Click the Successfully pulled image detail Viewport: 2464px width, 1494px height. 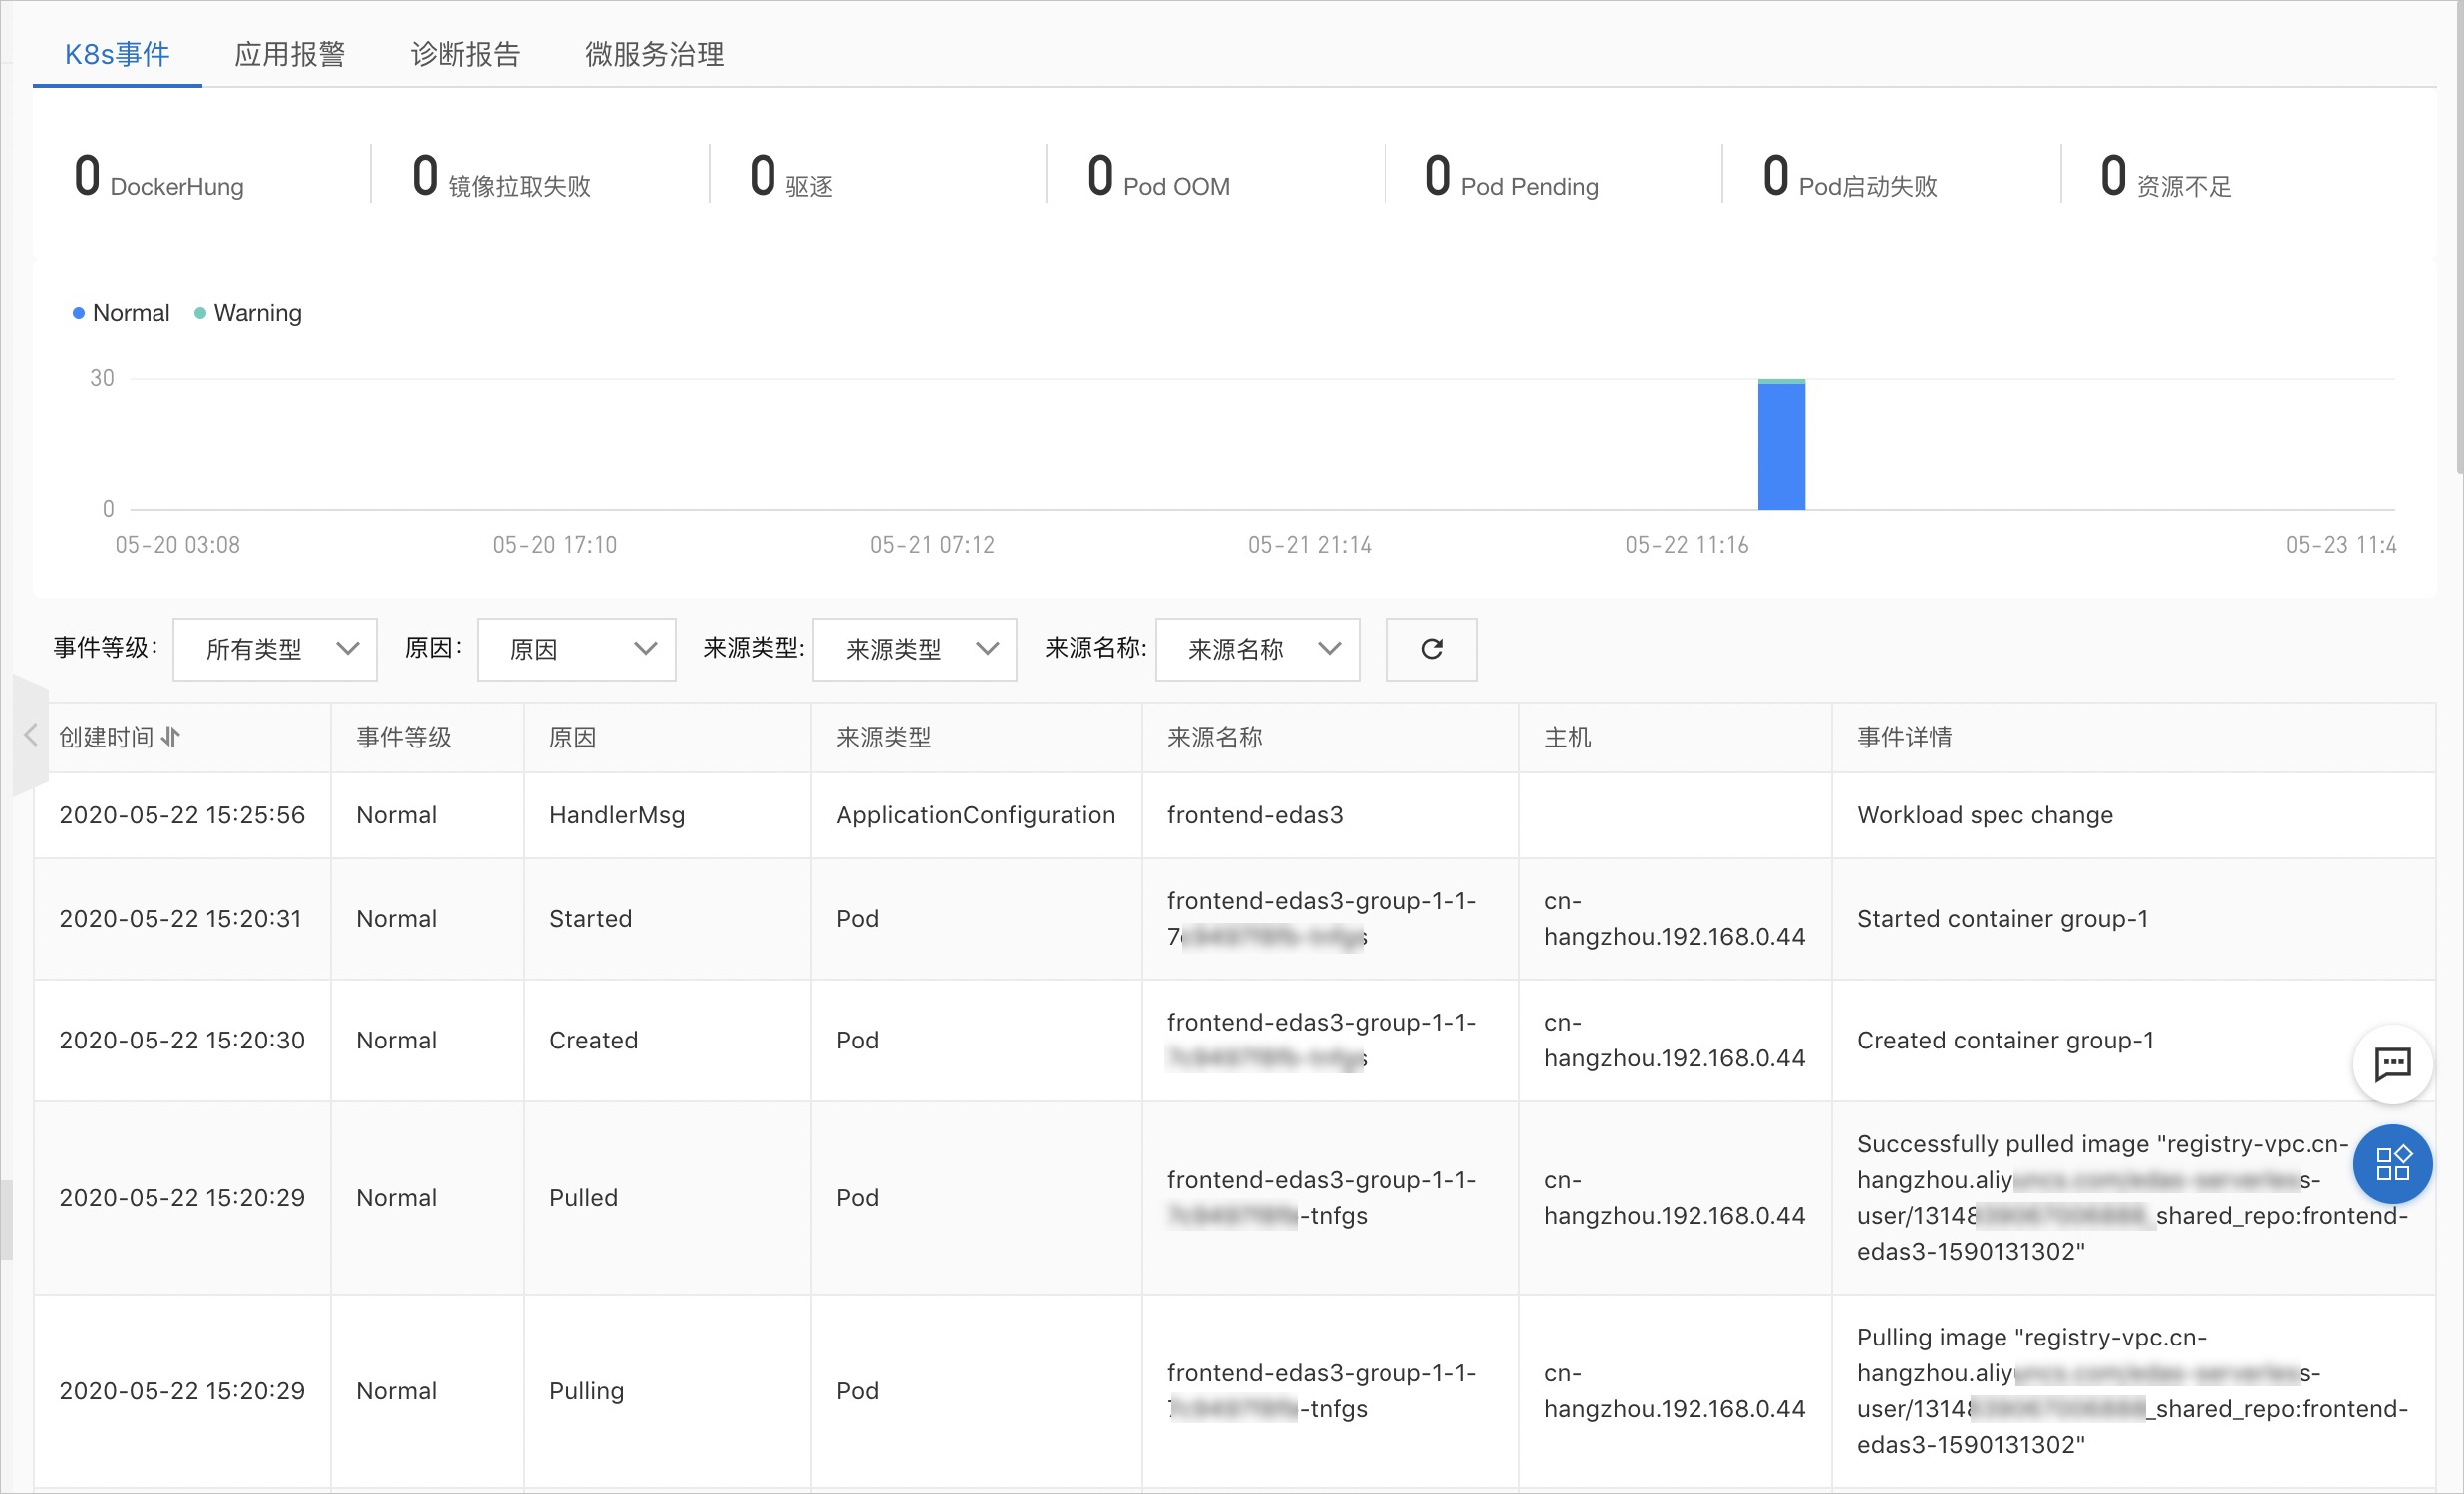(x=2132, y=1198)
